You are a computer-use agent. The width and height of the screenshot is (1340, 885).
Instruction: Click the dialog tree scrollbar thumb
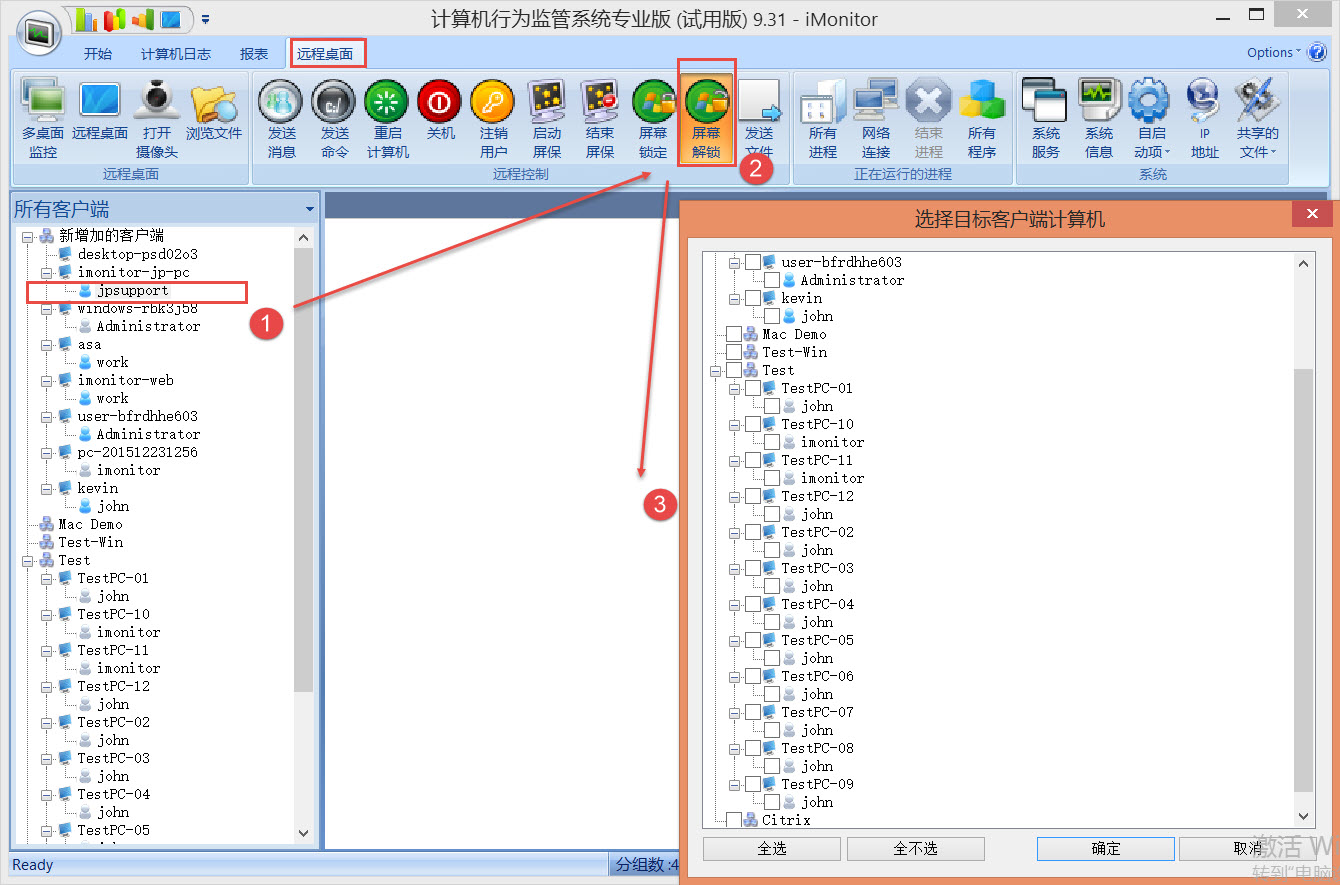coord(1304,580)
